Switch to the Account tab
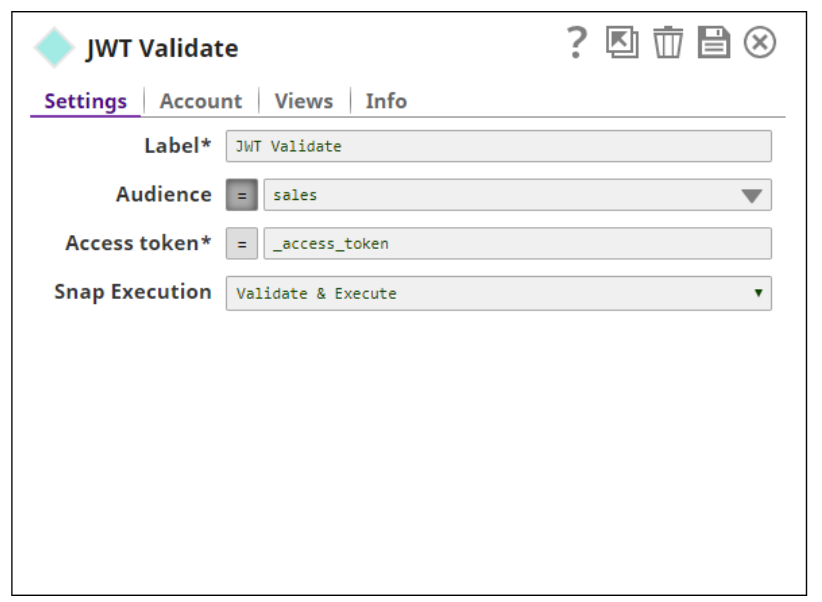This screenshot has width=822, height=602. click(200, 101)
